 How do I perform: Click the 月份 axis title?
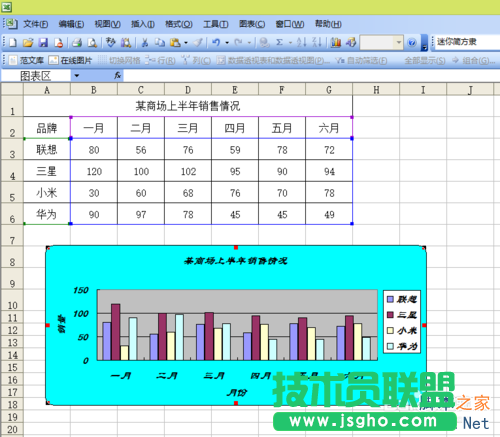tap(236, 392)
